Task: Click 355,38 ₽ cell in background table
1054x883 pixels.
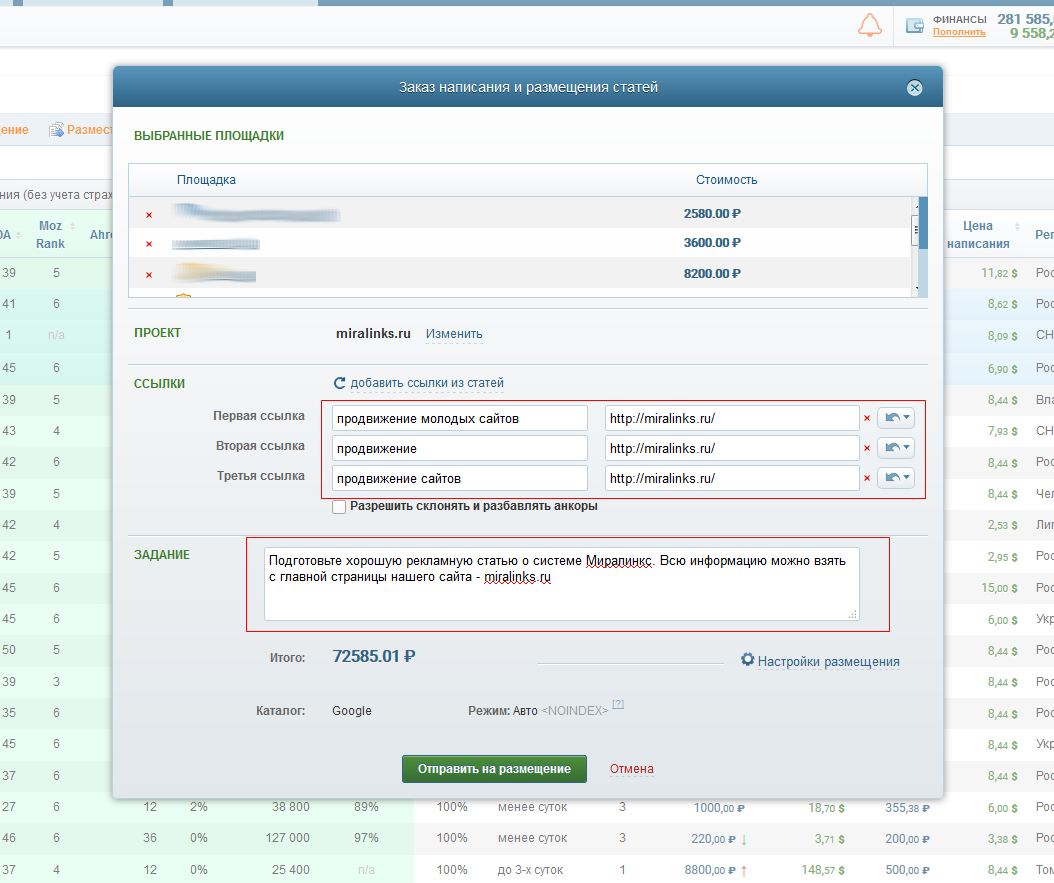Action: (907, 808)
